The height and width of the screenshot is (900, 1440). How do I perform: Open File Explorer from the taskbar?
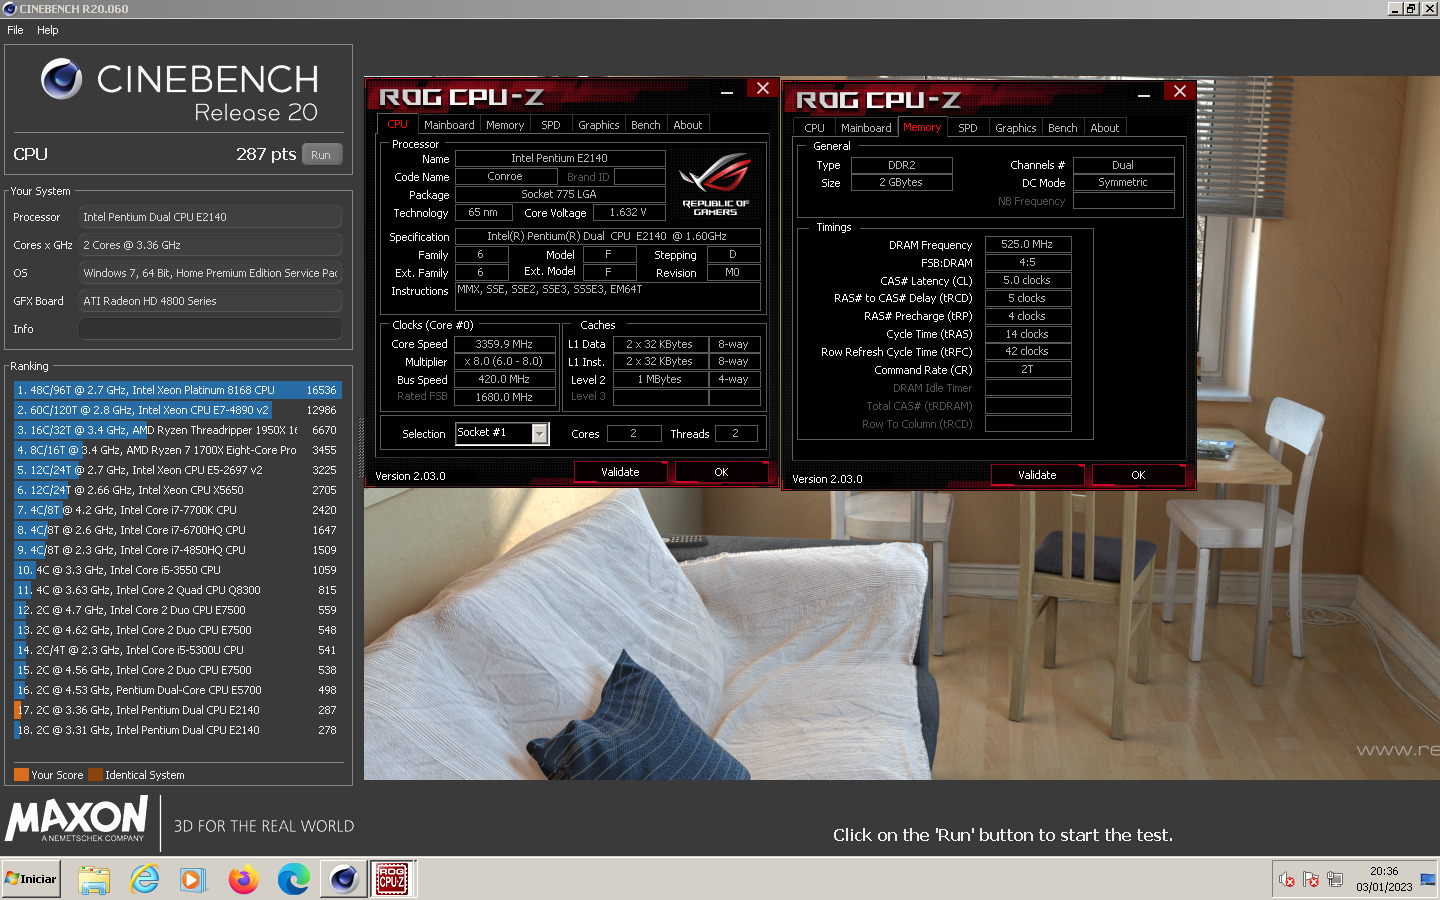click(94, 879)
